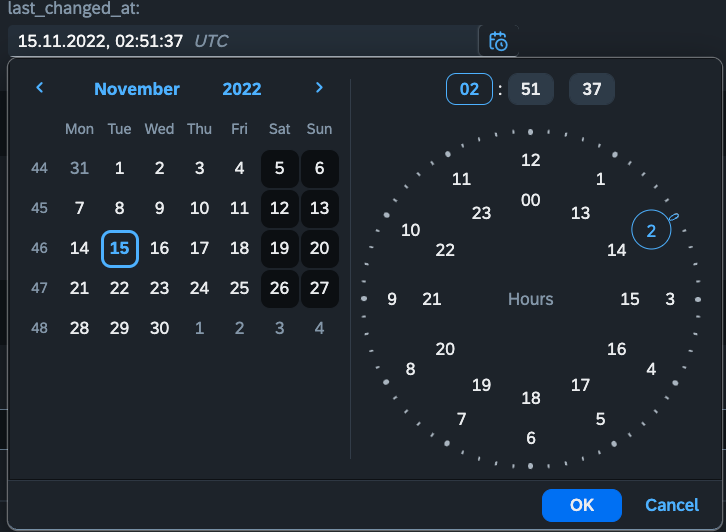Select the hours field 02
Screen dimensions: 726x532
469,89
